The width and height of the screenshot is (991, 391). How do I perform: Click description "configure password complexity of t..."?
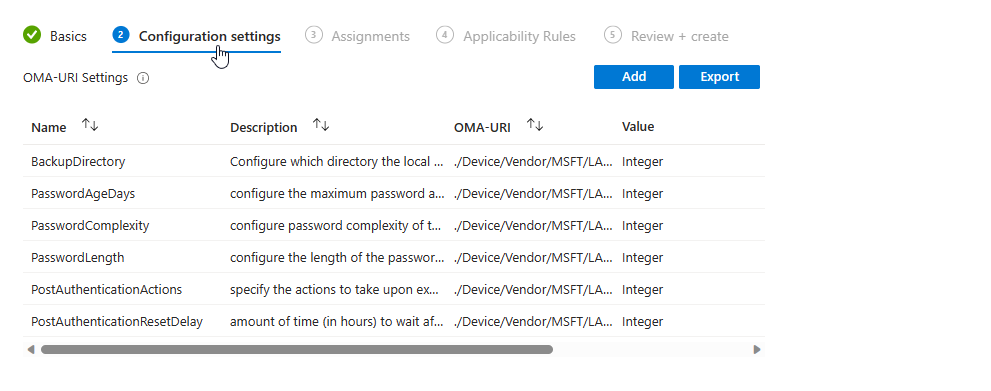tap(336, 226)
